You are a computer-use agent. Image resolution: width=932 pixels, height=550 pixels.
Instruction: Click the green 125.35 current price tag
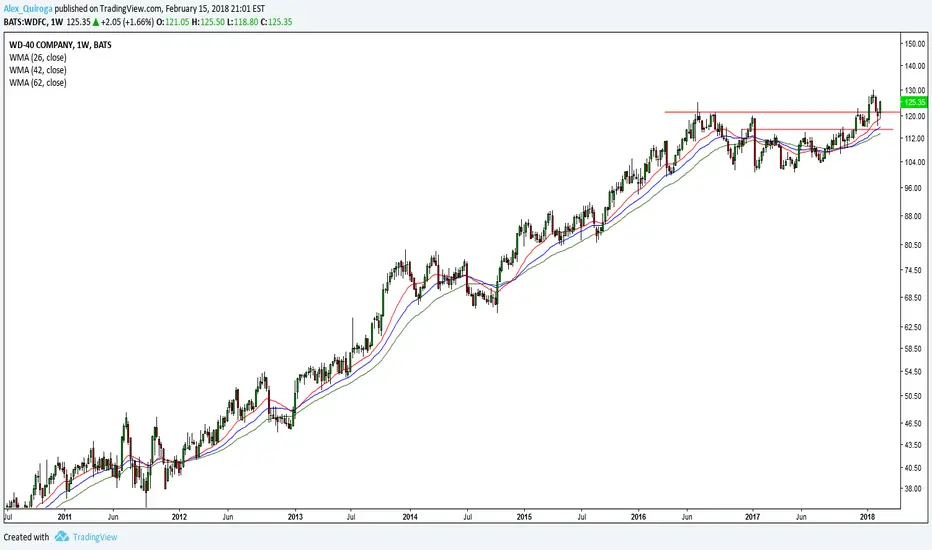click(914, 102)
